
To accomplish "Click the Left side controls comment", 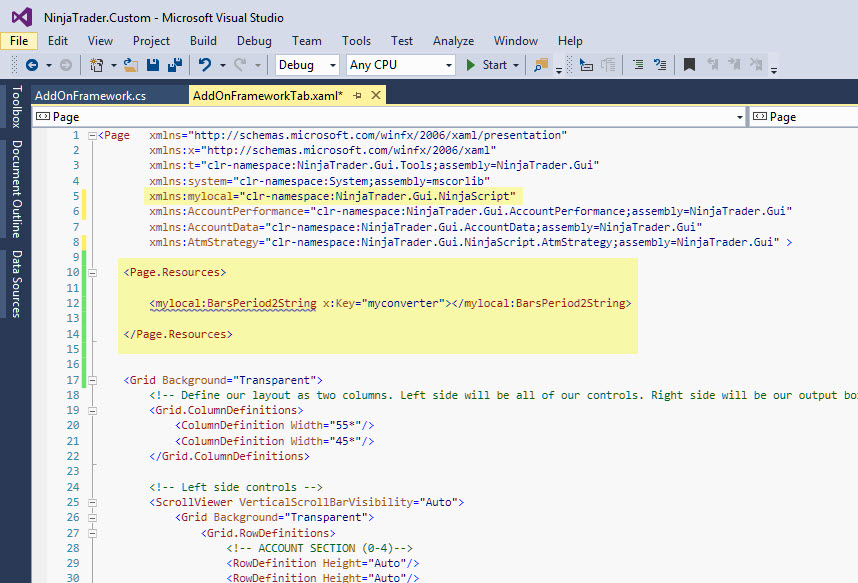I will pos(236,487).
